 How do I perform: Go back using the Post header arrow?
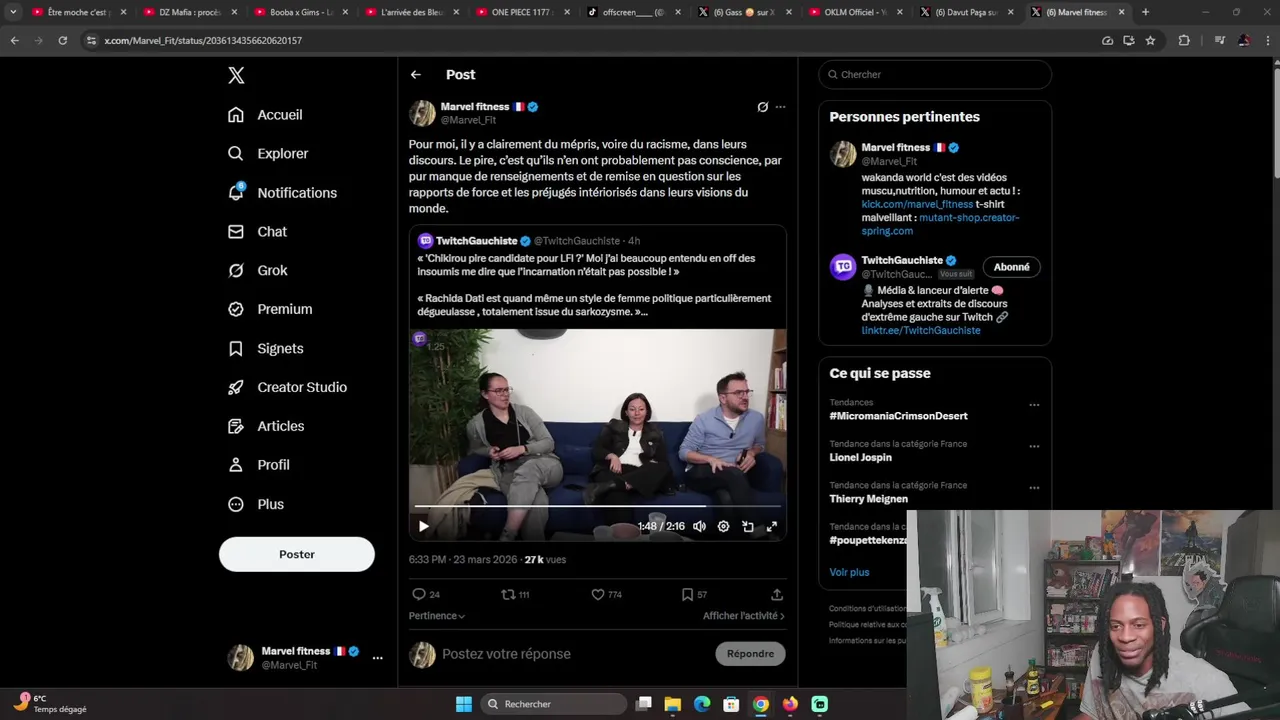tap(416, 75)
